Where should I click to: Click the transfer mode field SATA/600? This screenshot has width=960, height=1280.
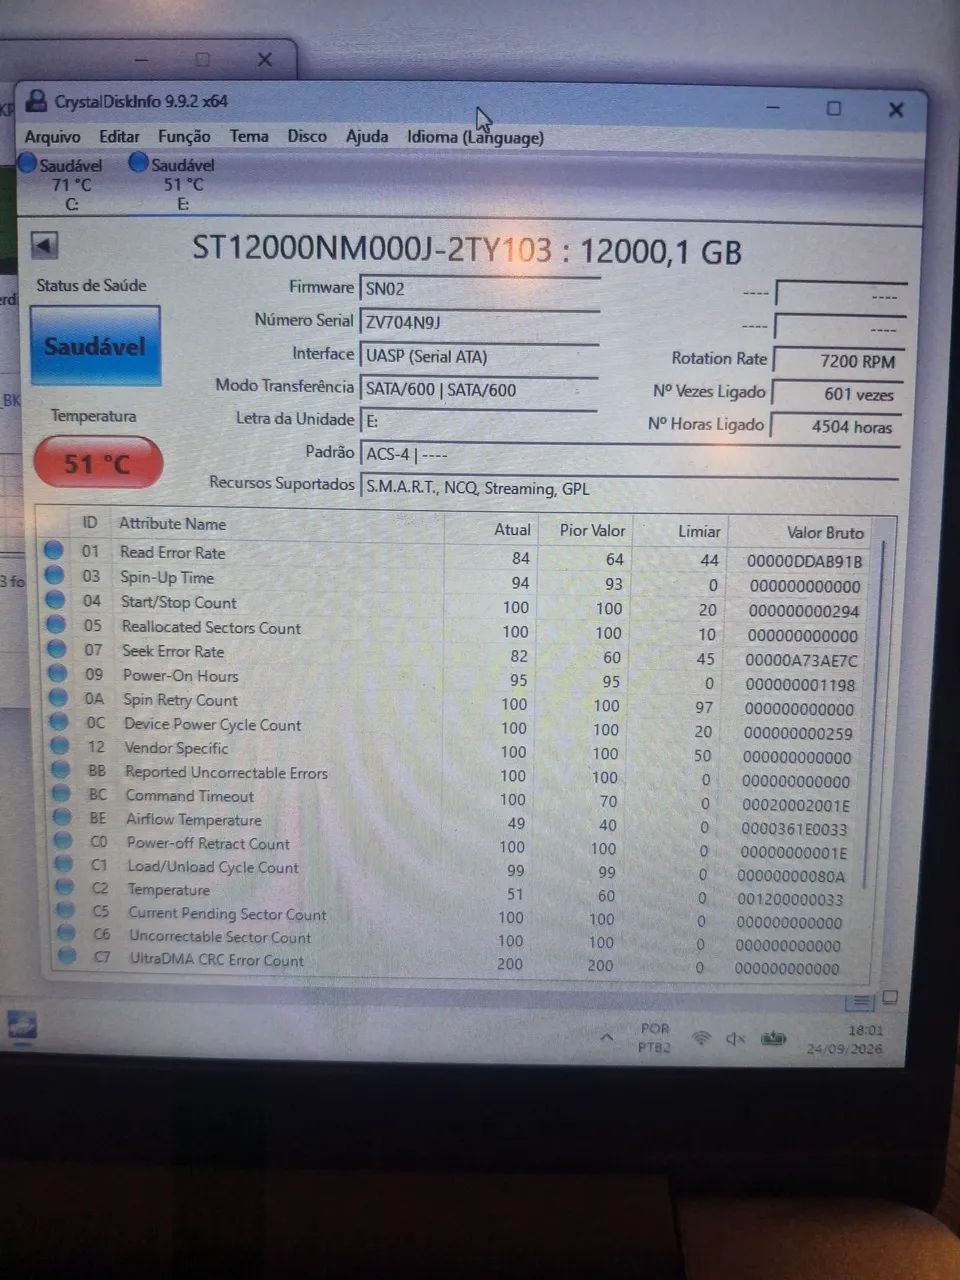pyautogui.click(x=479, y=390)
